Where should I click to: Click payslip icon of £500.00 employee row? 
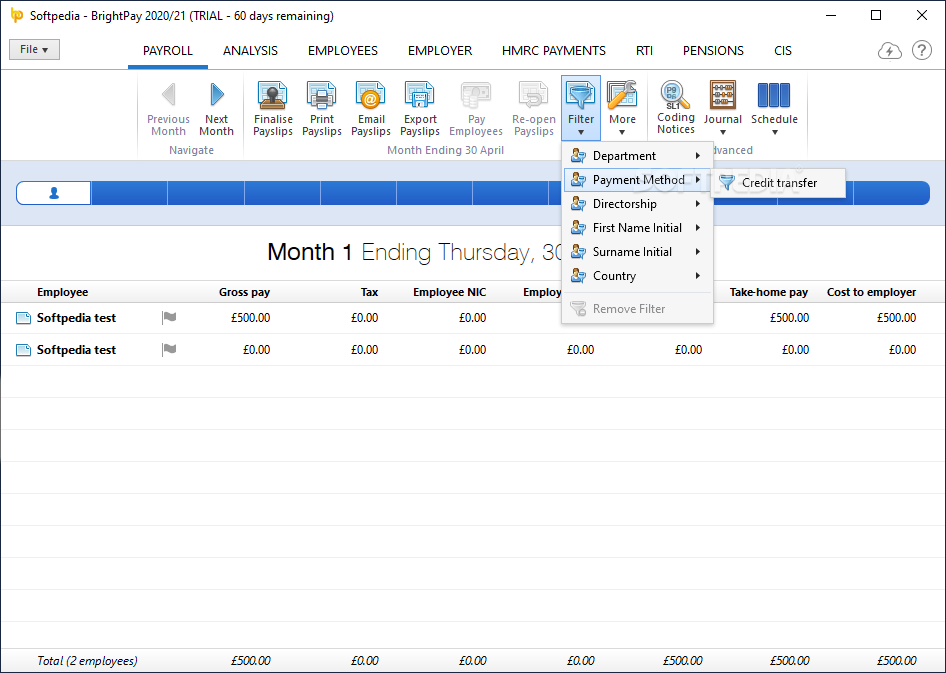coord(23,318)
